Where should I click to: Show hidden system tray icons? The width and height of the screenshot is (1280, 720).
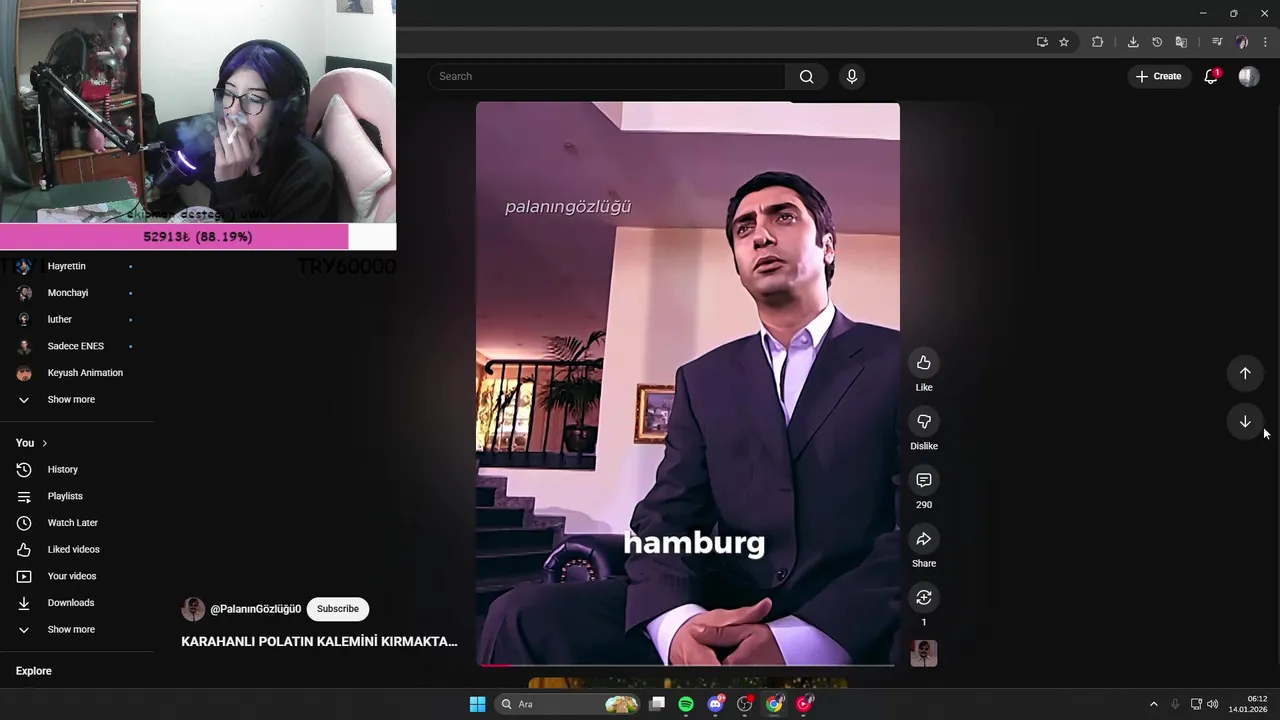tap(1153, 704)
